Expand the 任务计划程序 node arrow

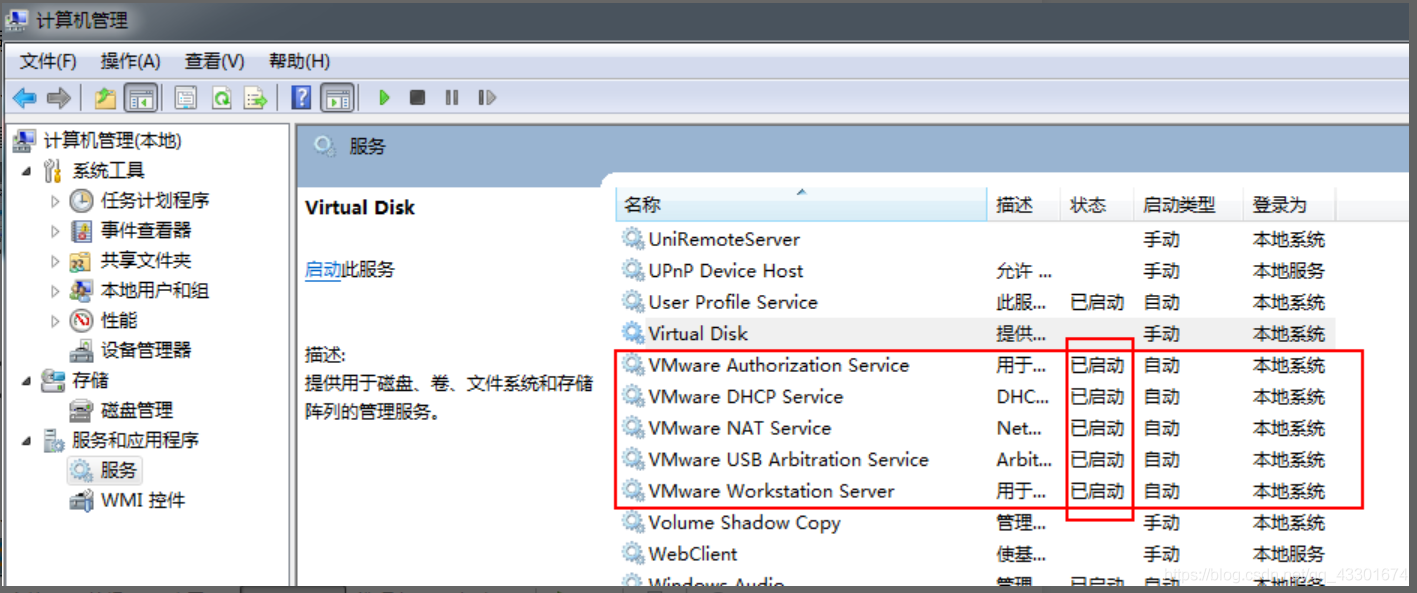[56, 201]
